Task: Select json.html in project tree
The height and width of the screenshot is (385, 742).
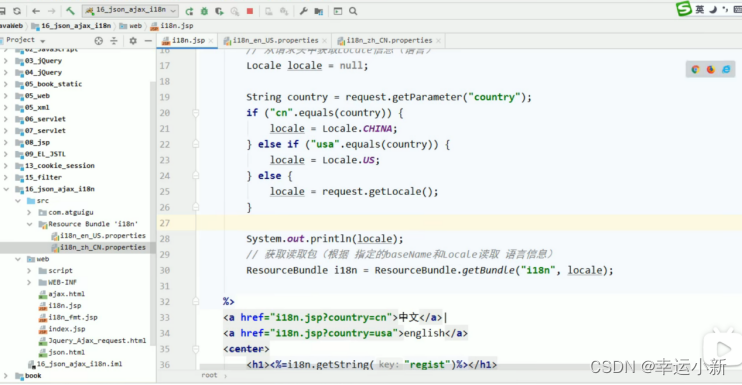Action: [x=62, y=352]
